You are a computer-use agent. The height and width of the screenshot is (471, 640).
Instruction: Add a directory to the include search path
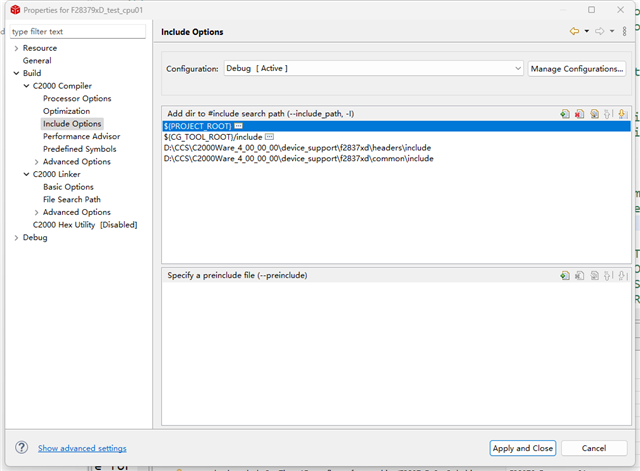point(565,114)
